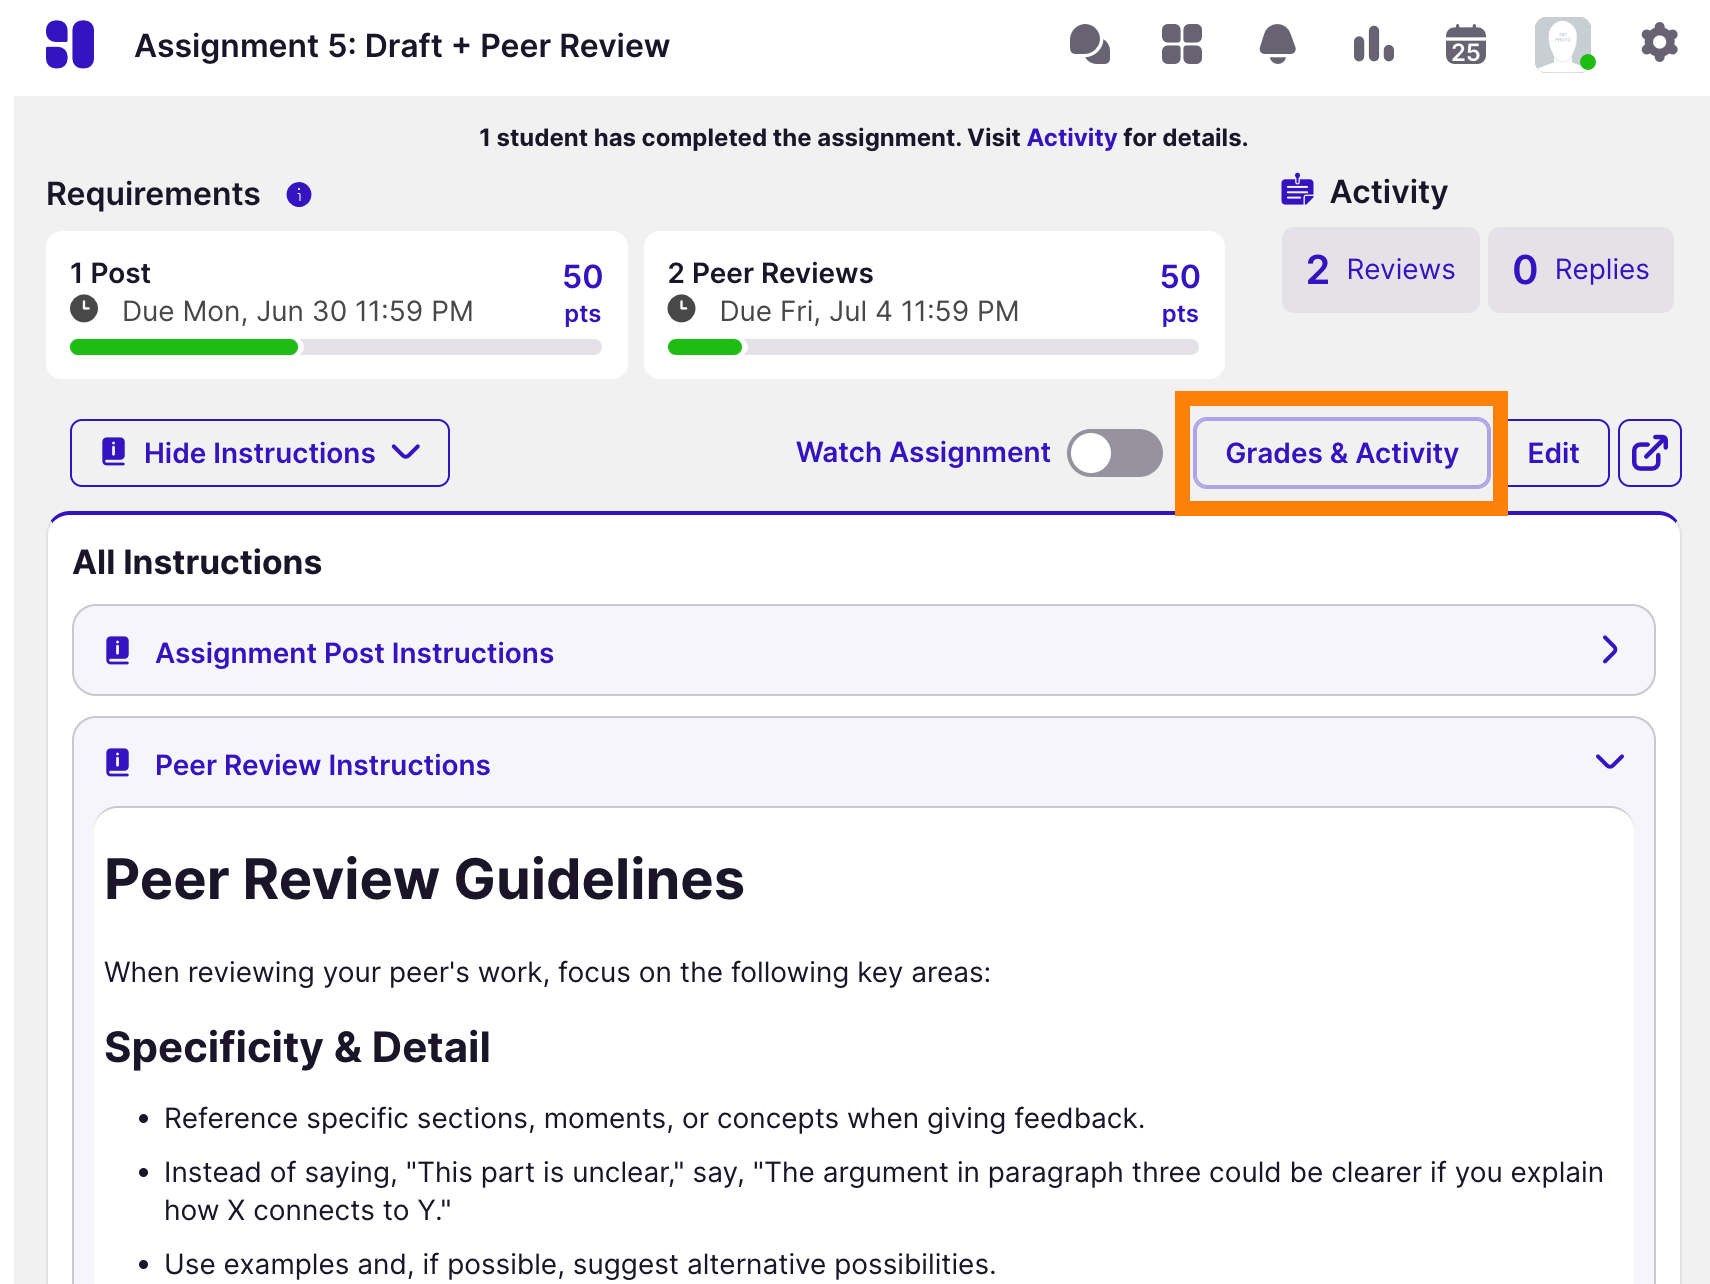1710x1284 pixels.
Task: Open Grades & Activity
Action: [1341, 452]
